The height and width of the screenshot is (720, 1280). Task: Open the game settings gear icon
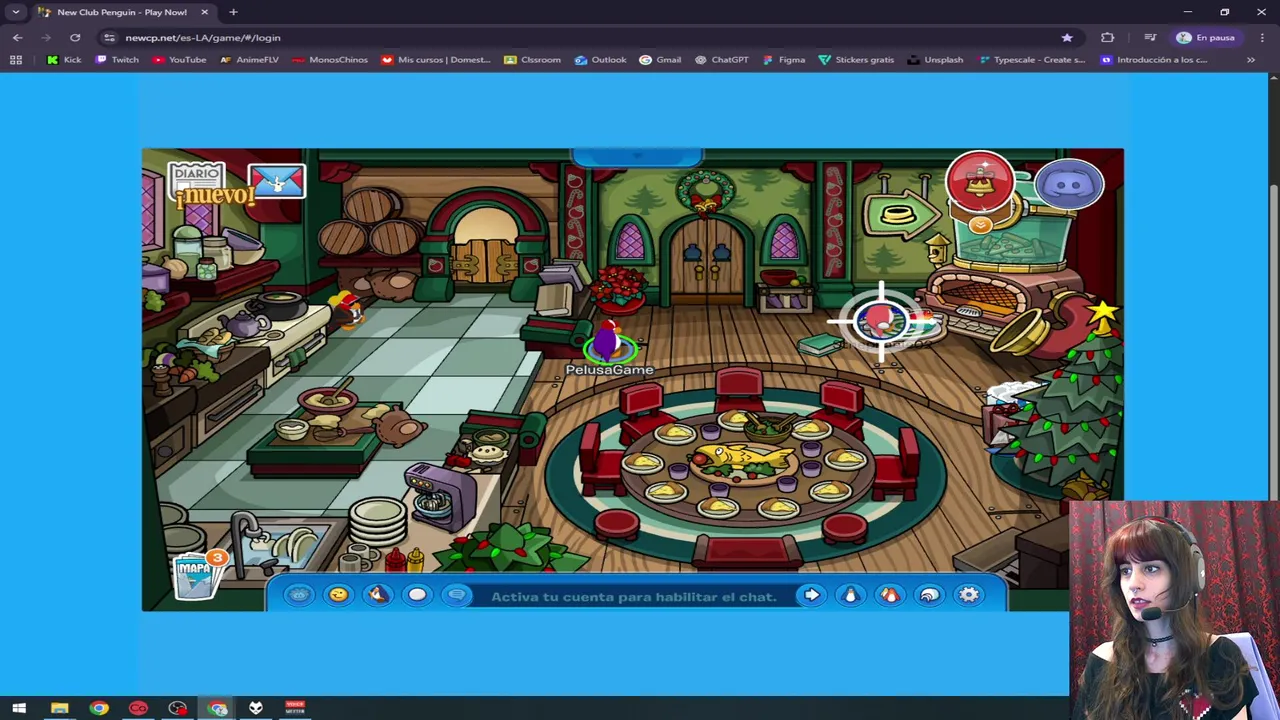point(969,595)
